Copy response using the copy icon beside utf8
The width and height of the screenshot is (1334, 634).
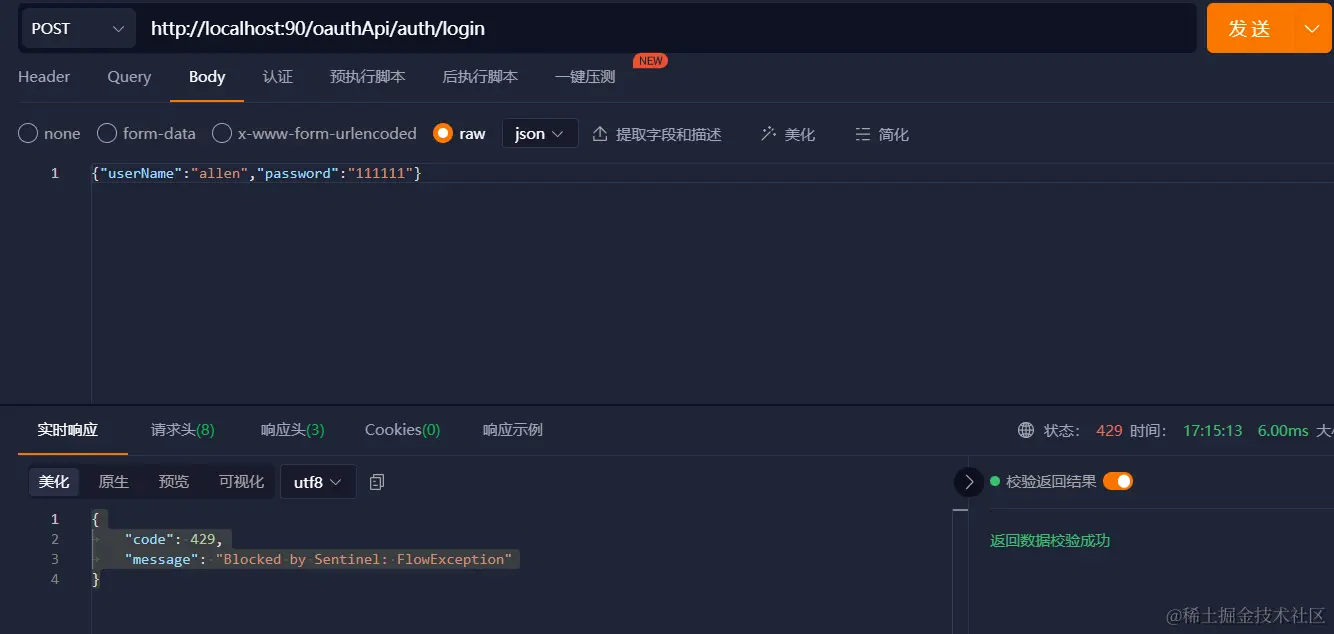coord(377,482)
